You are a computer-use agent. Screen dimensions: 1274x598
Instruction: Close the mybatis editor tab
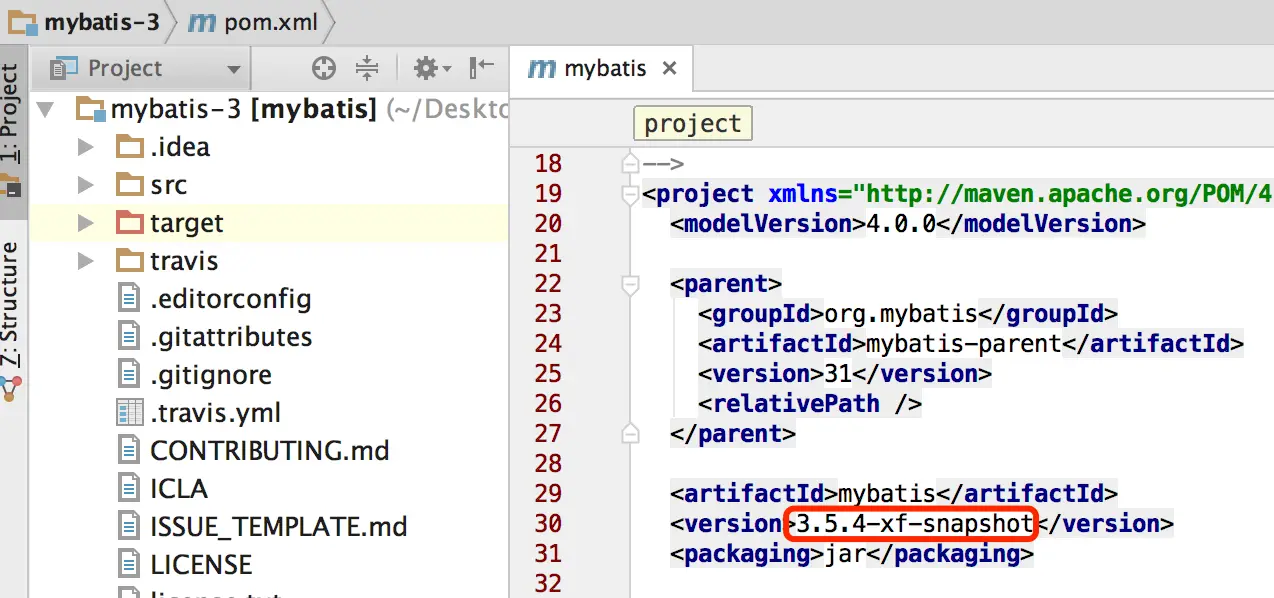pyautogui.click(x=670, y=69)
